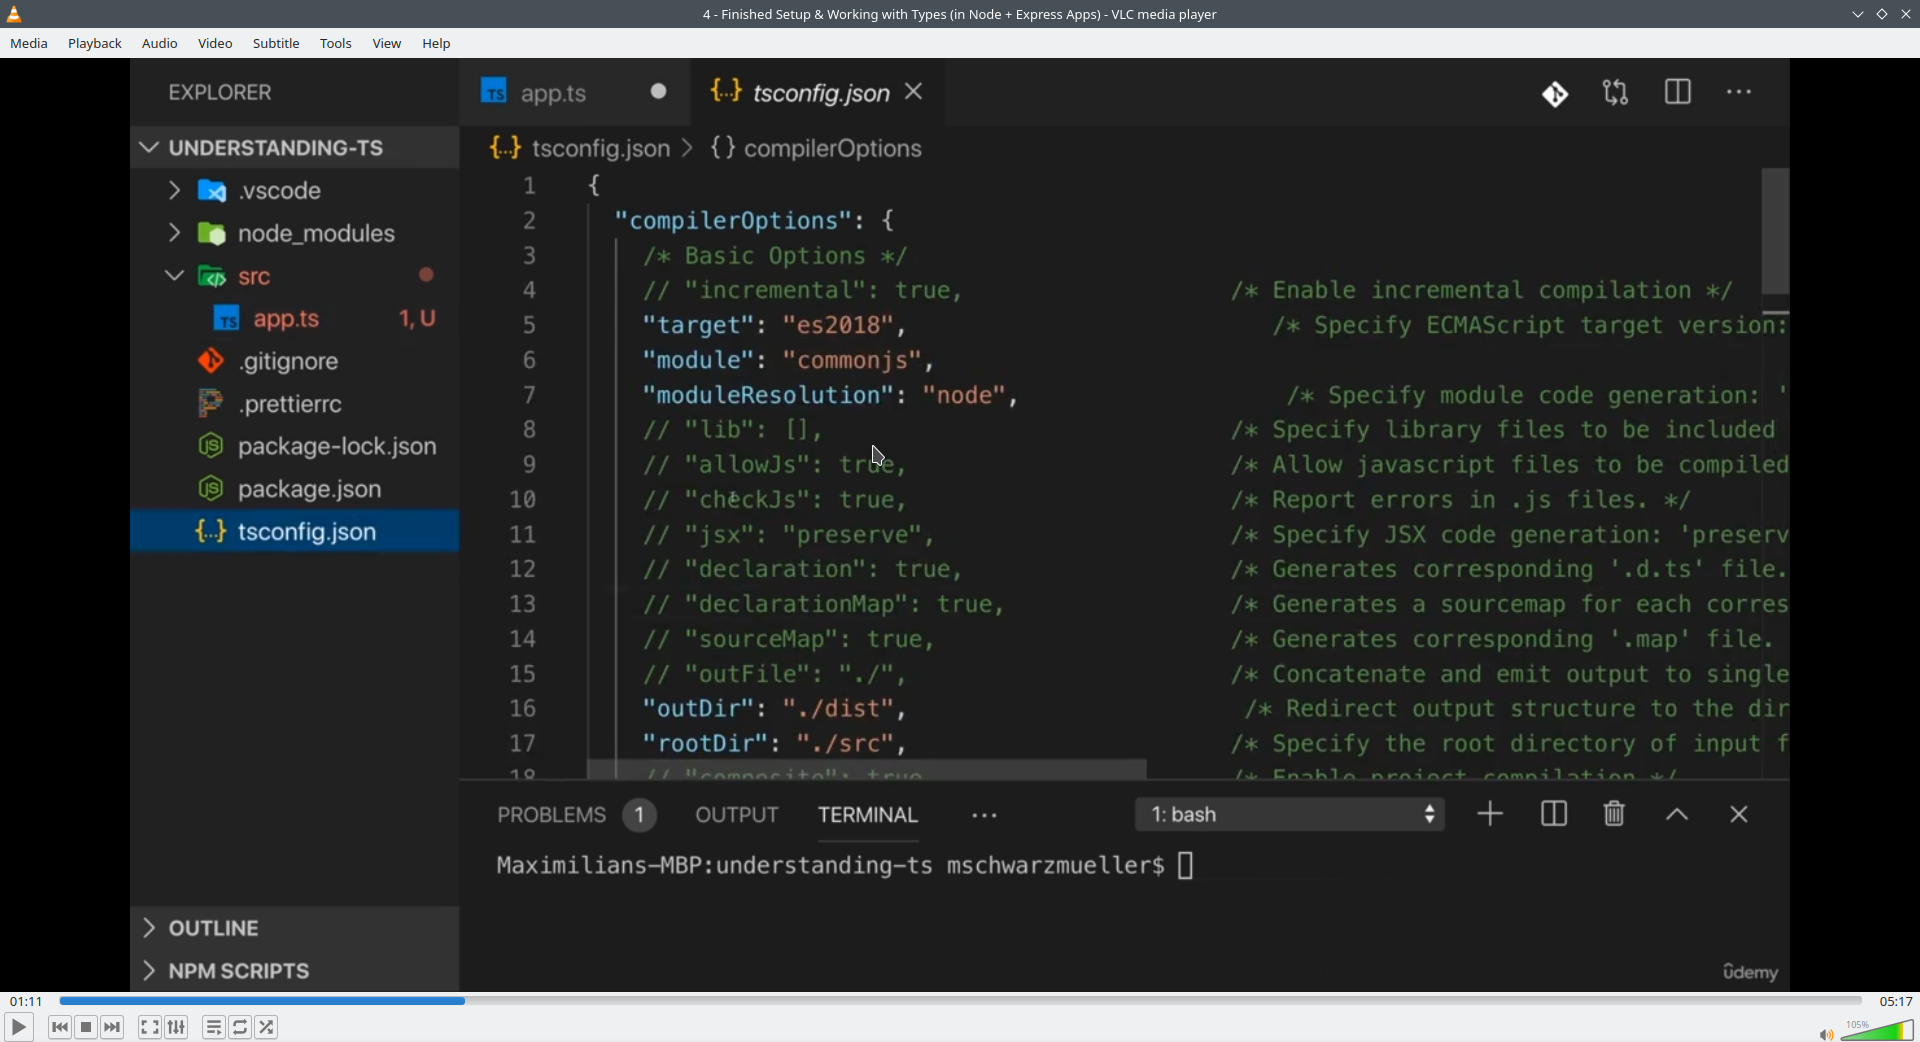The height and width of the screenshot is (1042, 1920).
Task: Kill the terminal using the trash icon
Action: point(1613,814)
